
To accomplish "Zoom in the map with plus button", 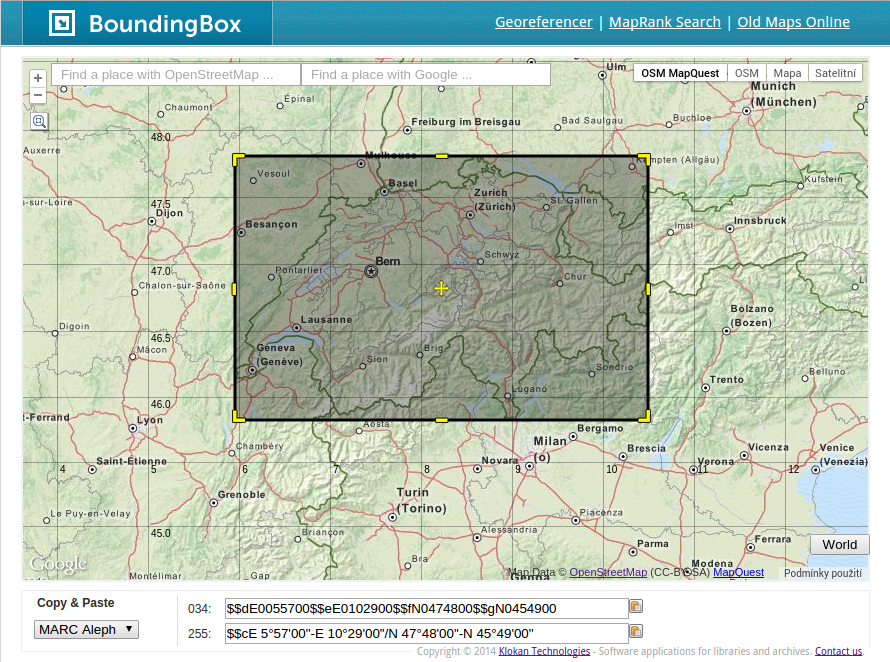I will (x=38, y=78).
